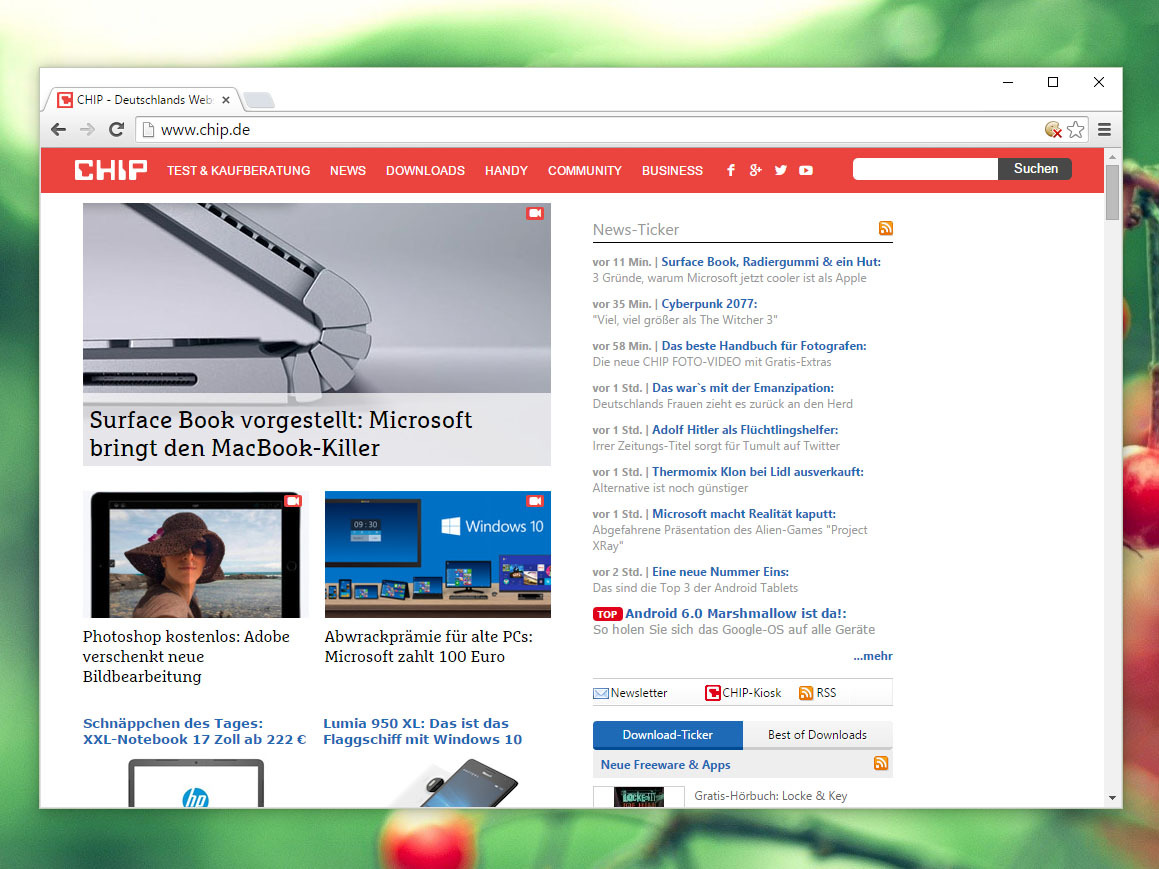
Task: Open Gratis-Hörbuch: Locke & Key link
Action: [x=770, y=796]
